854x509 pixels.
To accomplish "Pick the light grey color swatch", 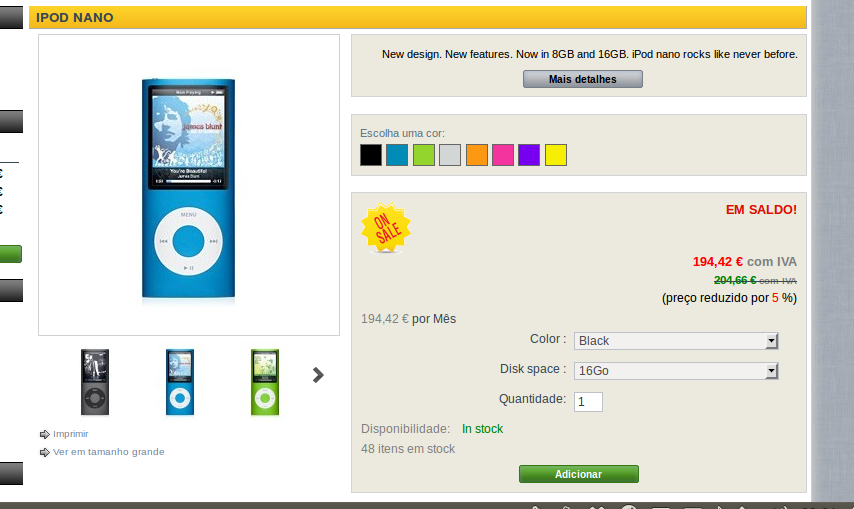I will [450, 155].
